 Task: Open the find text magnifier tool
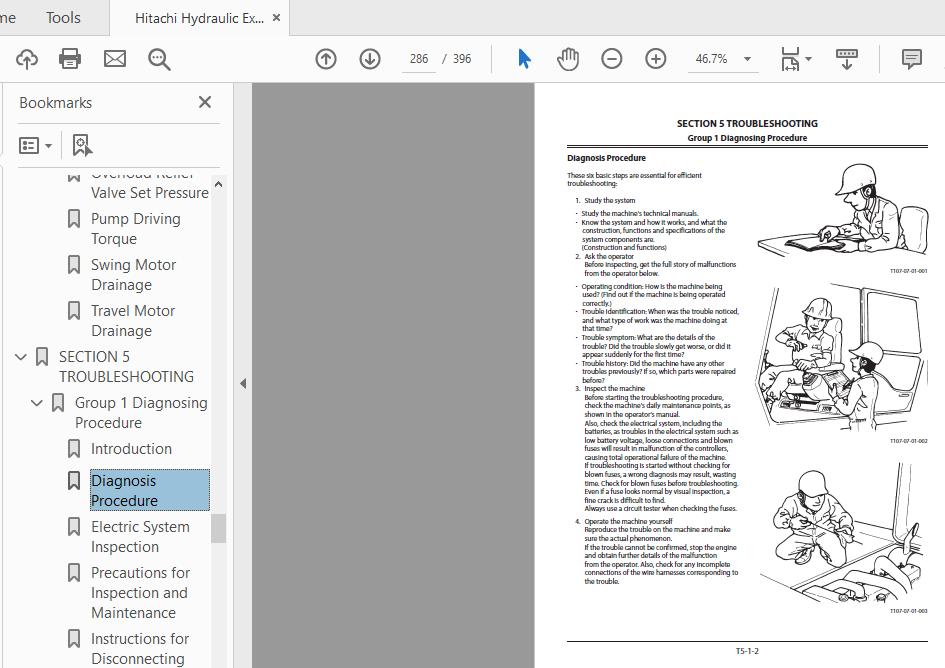point(159,59)
